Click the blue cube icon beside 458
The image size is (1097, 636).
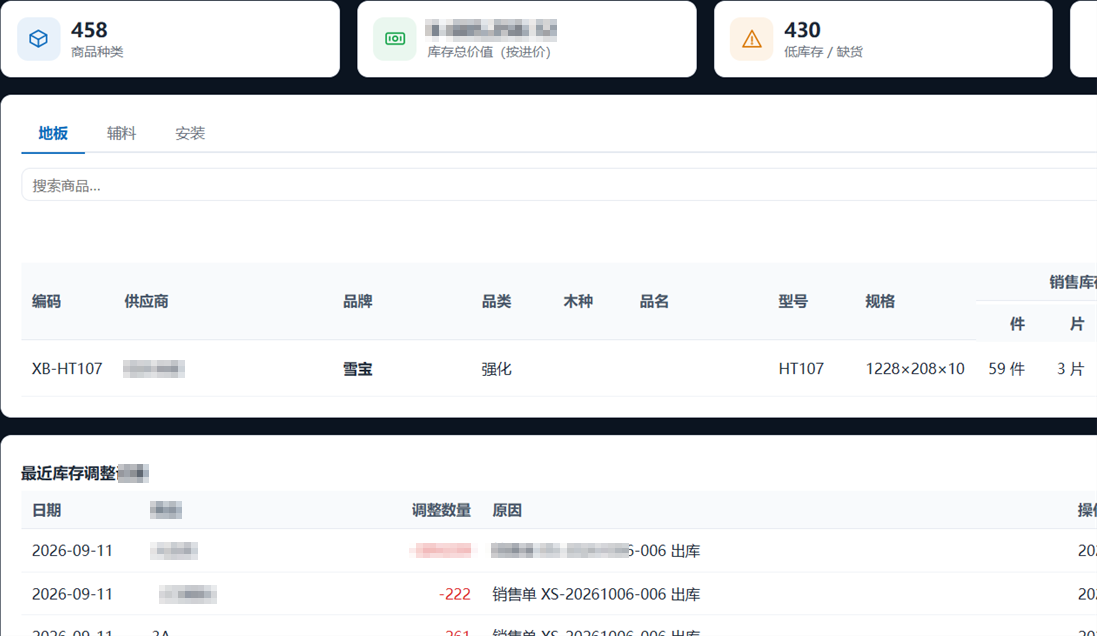38,38
